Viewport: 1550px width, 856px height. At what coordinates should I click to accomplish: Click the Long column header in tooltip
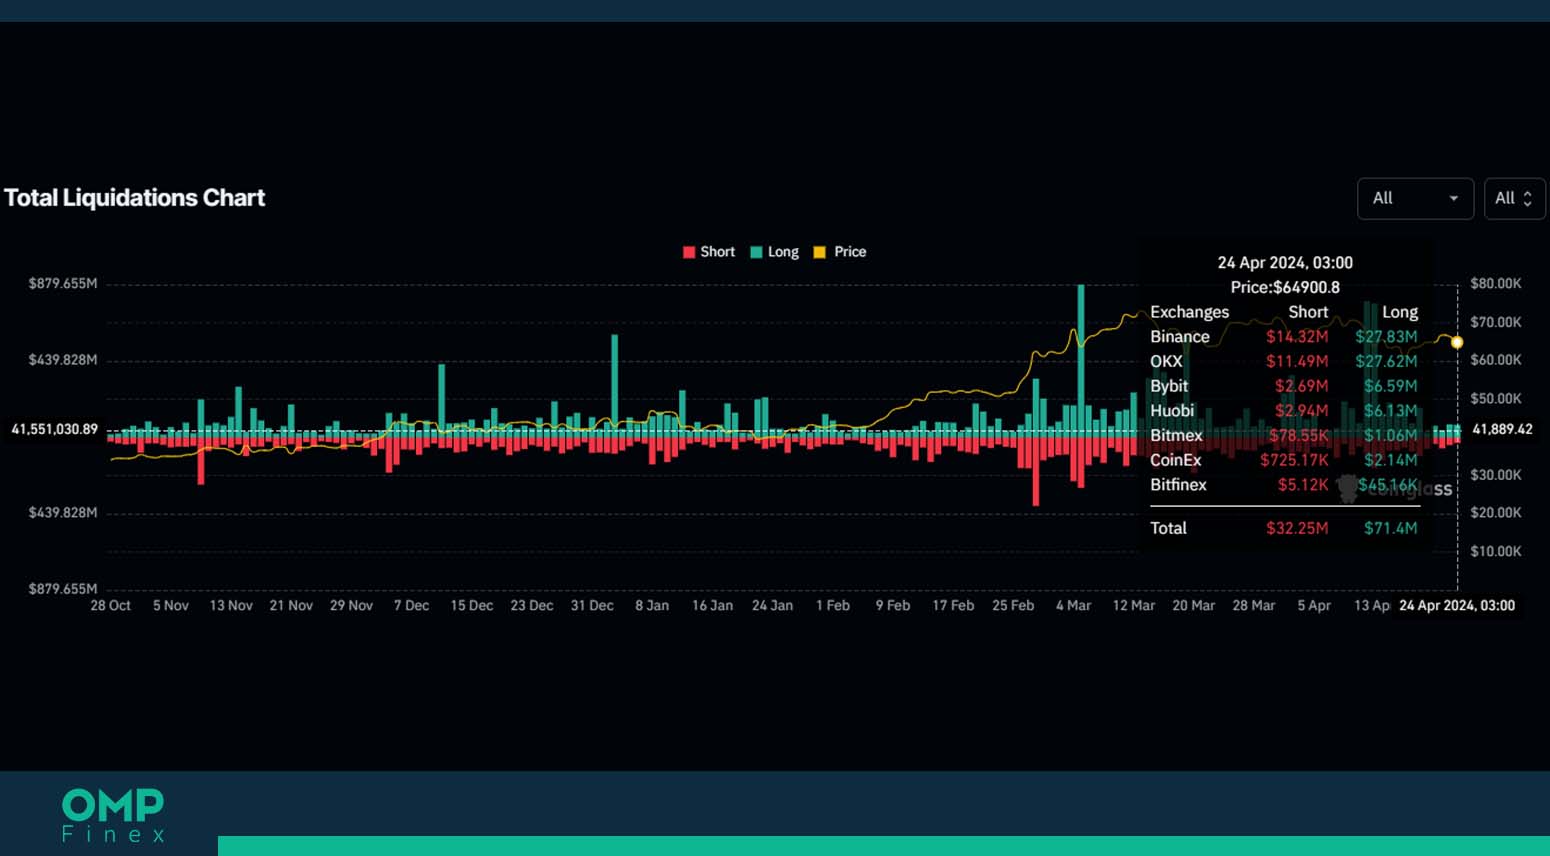pos(1399,312)
